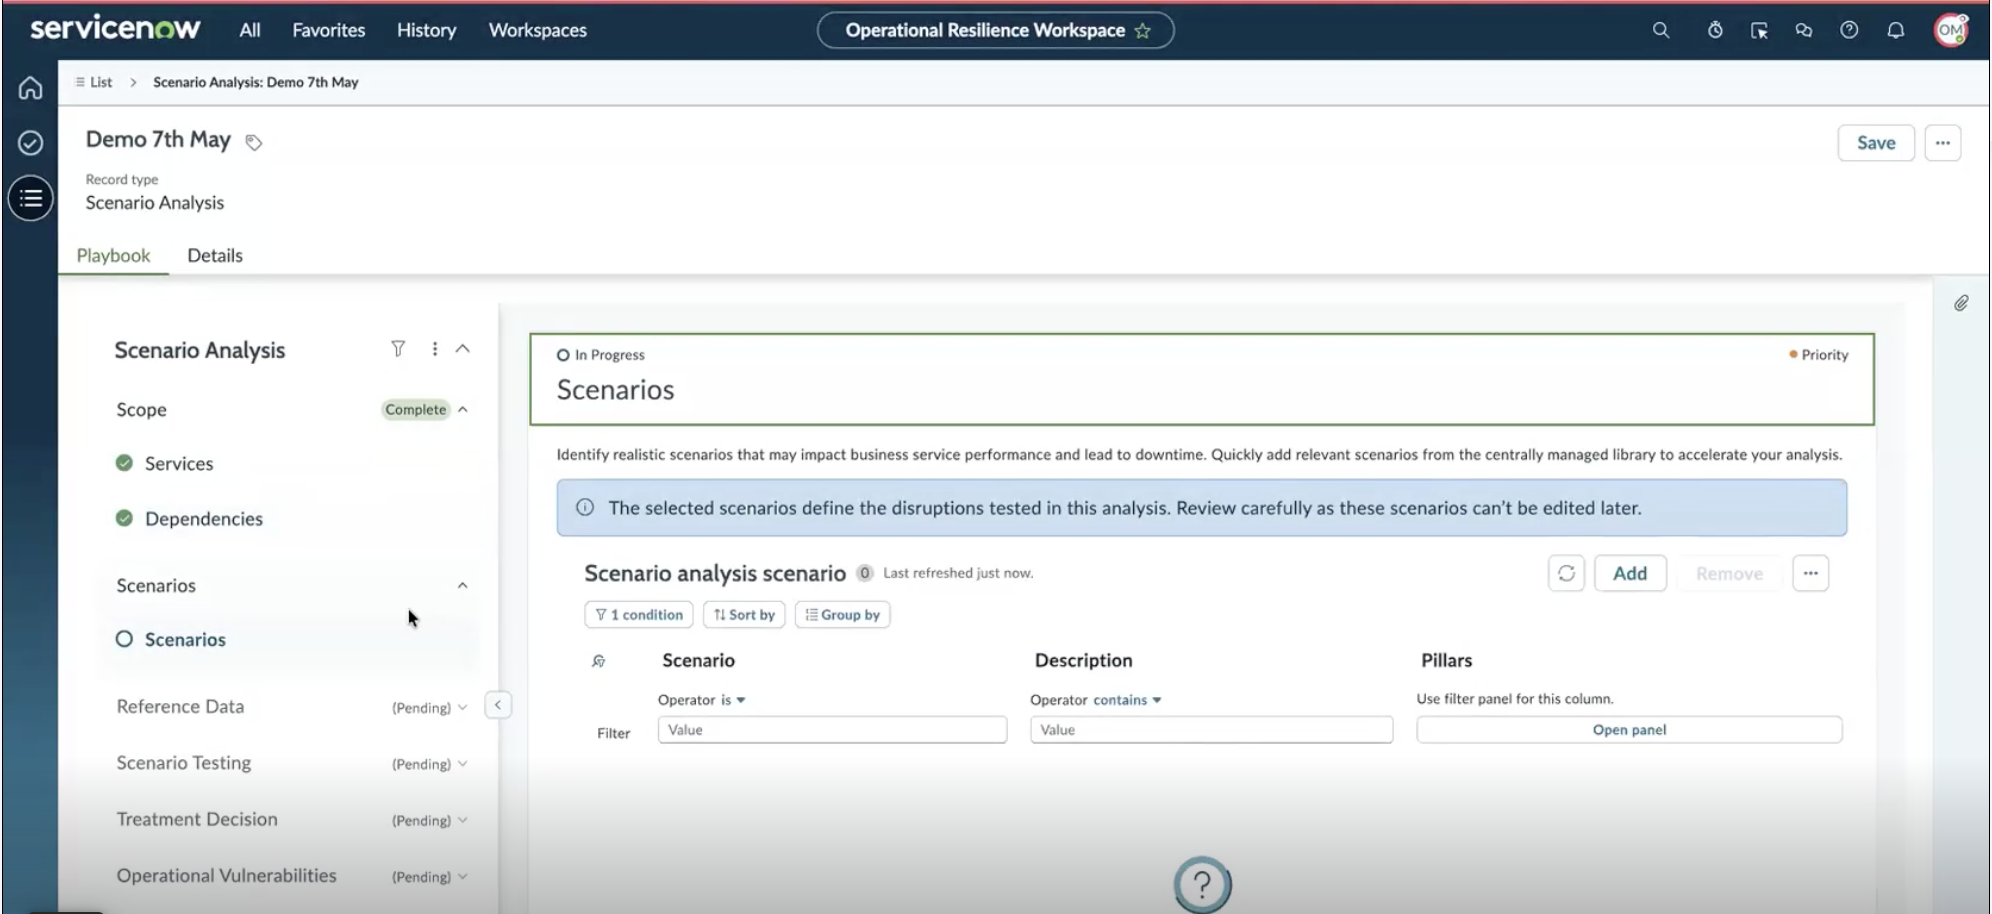Click the Scenario Analysis filter funnel icon

tap(398, 348)
